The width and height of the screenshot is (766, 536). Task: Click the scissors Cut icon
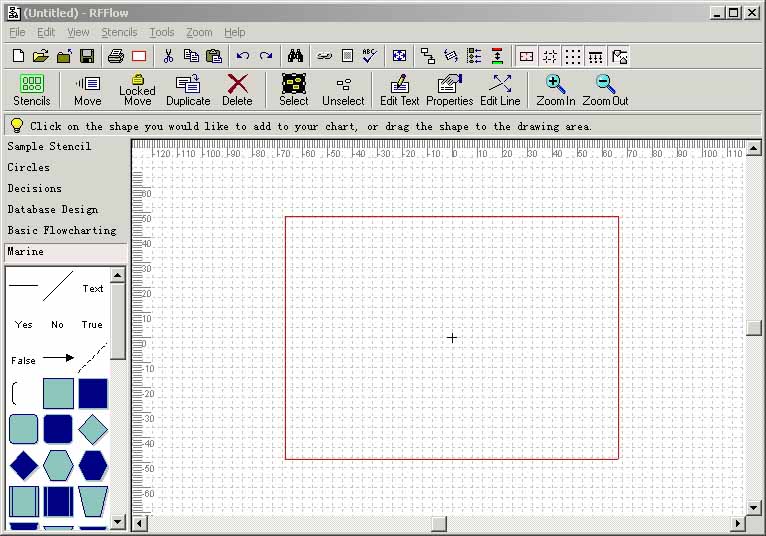(x=168, y=56)
